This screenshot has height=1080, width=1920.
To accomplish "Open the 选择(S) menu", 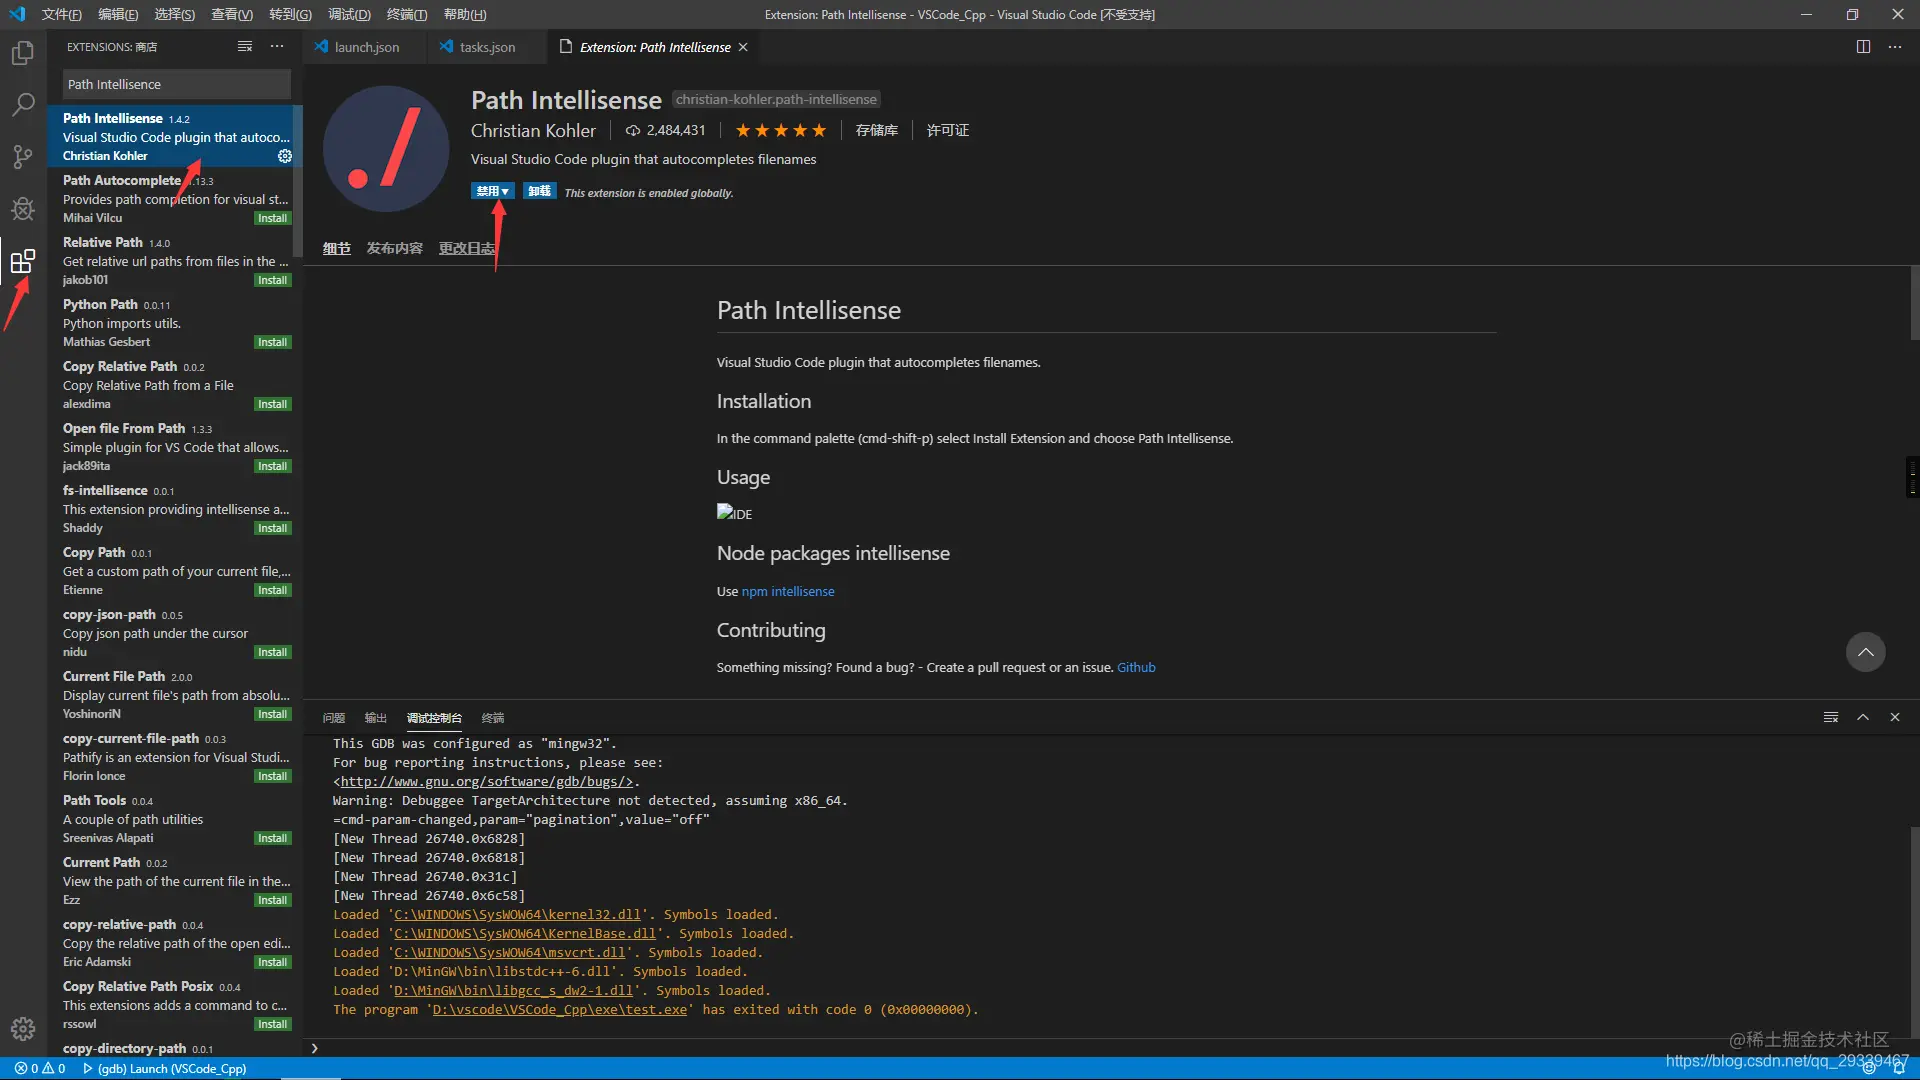I will pyautogui.click(x=175, y=14).
